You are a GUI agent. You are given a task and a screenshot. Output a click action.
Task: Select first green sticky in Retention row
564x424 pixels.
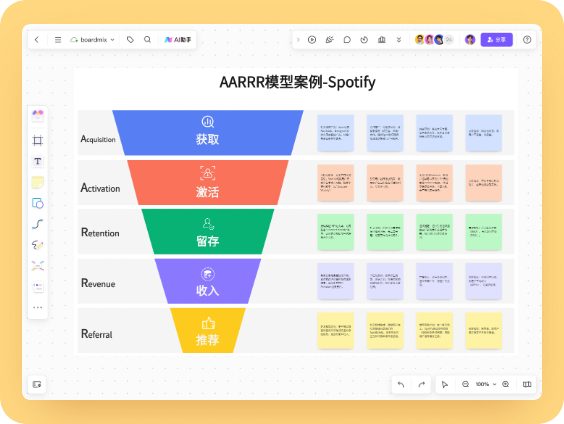point(336,232)
